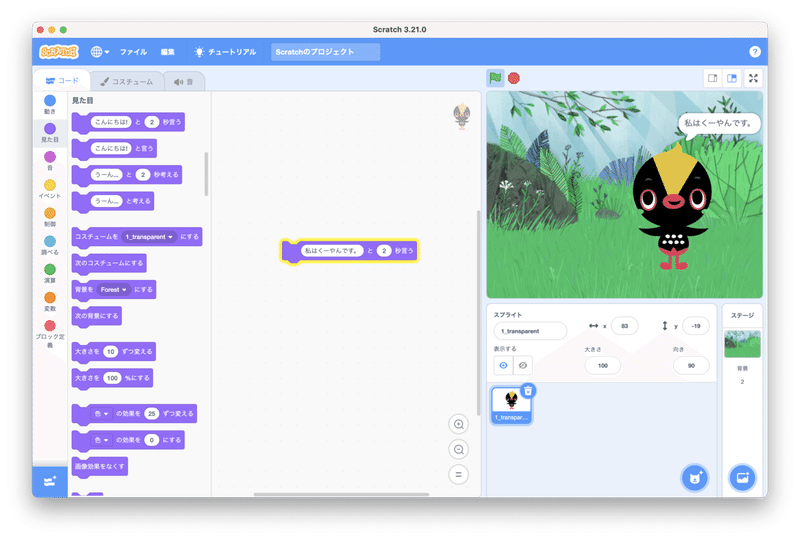The image size is (800, 540).
Task: Click the 次のコスチュームにする block
Action: 109,263
